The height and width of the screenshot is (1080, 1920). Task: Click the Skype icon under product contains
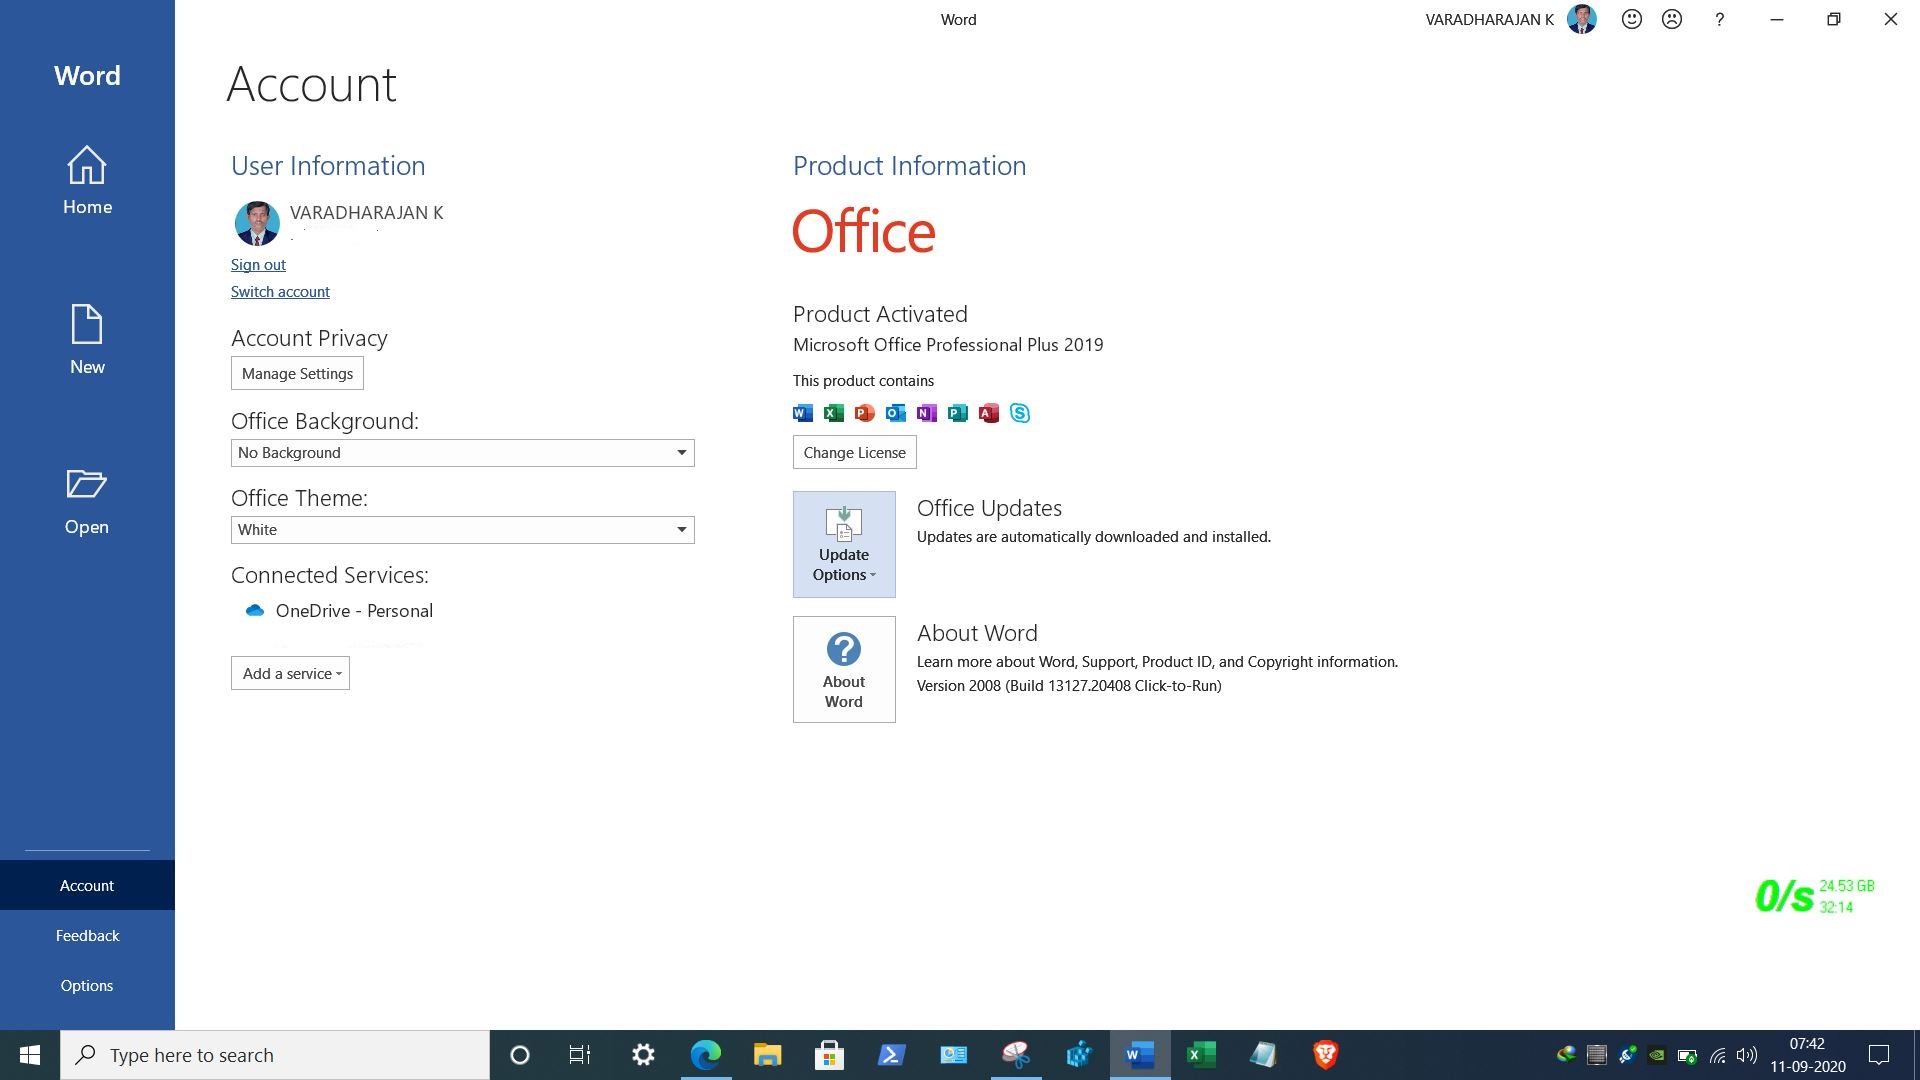1020,413
